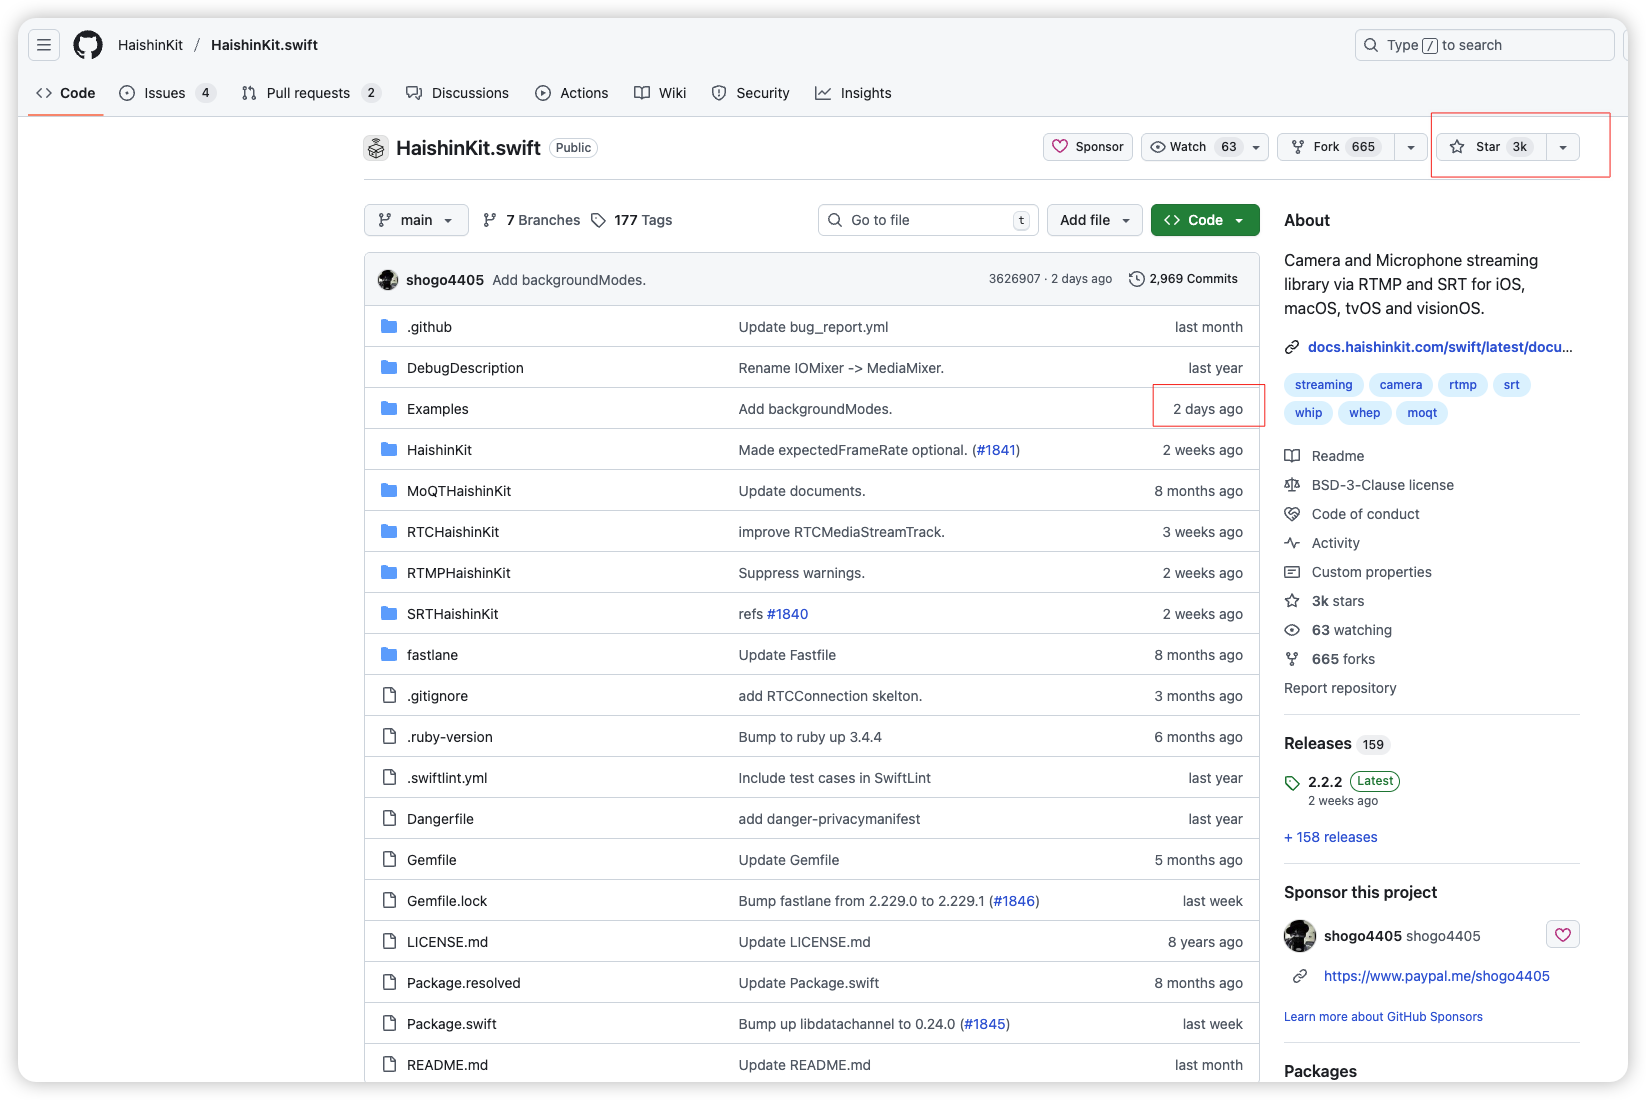Click the Code of conduct heart-hand icon
1646x1100 pixels.
click(x=1292, y=514)
